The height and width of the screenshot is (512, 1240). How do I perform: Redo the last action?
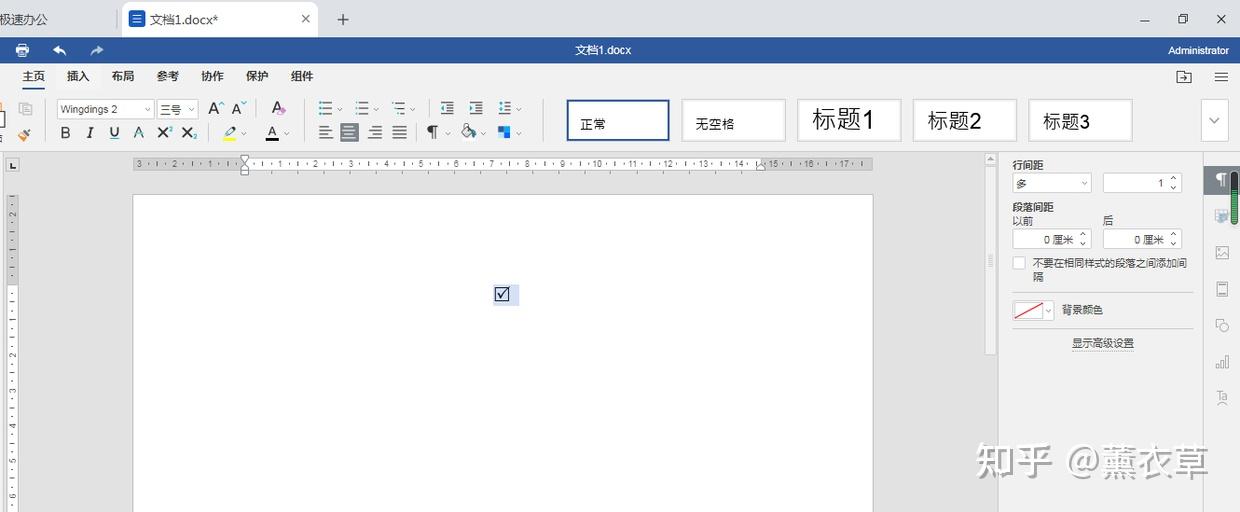point(97,50)
